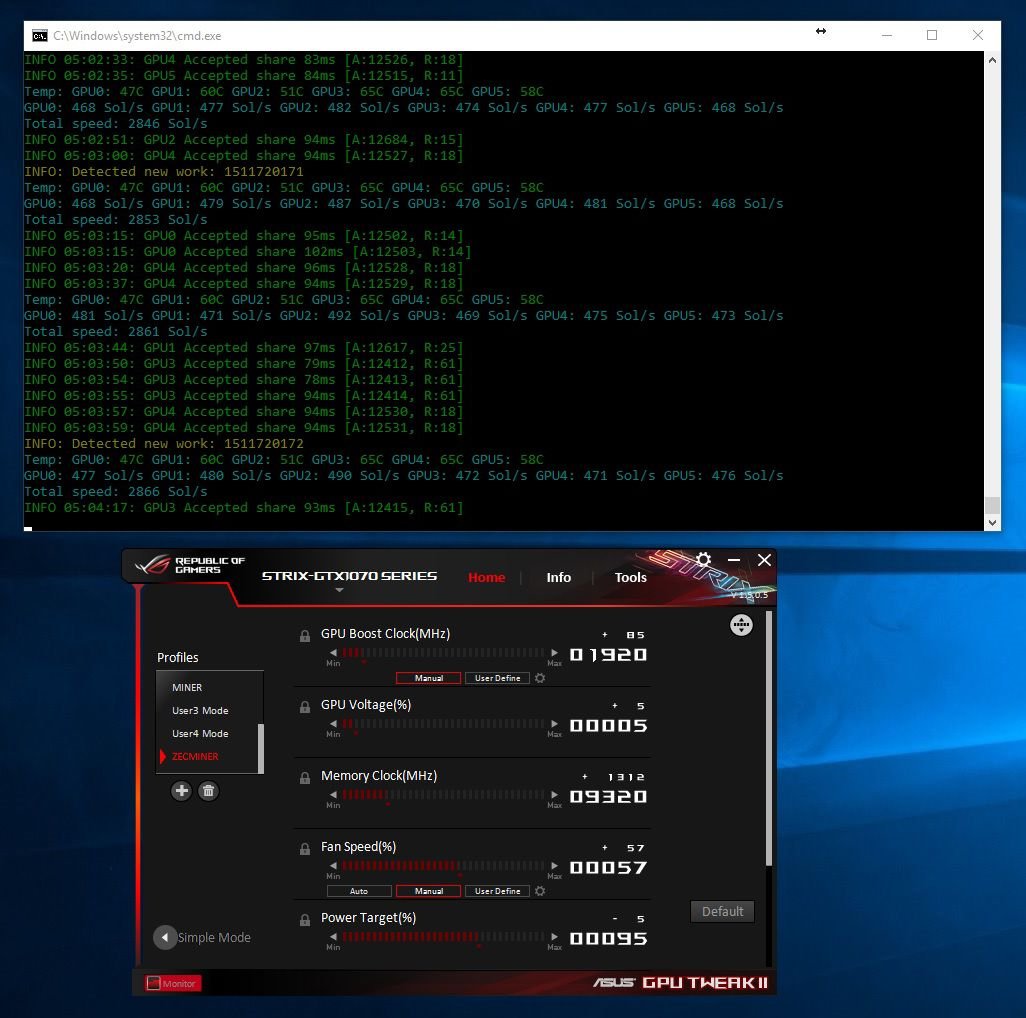Select the MINER profile
The width and height of the screenshot is (1026, 1018).
click(187, 687)
